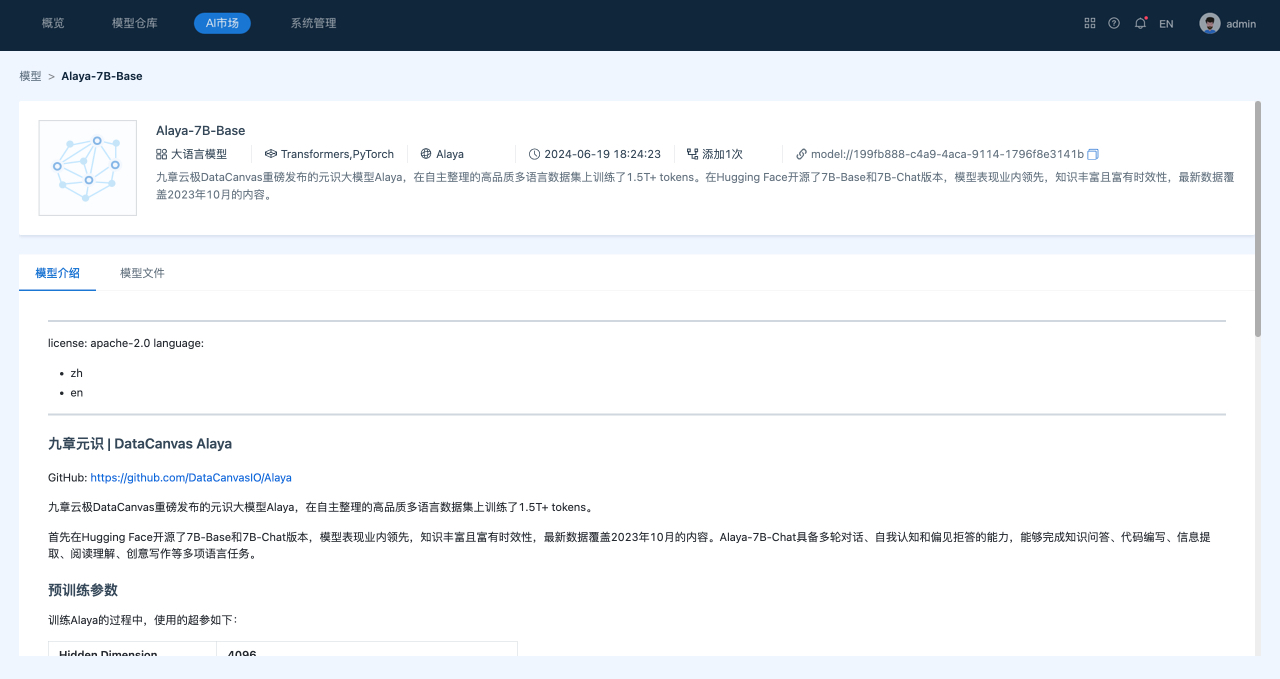Open the admin username menu
The width and height of the screenshot is (1280, 679).
(x=1241, y=24)
